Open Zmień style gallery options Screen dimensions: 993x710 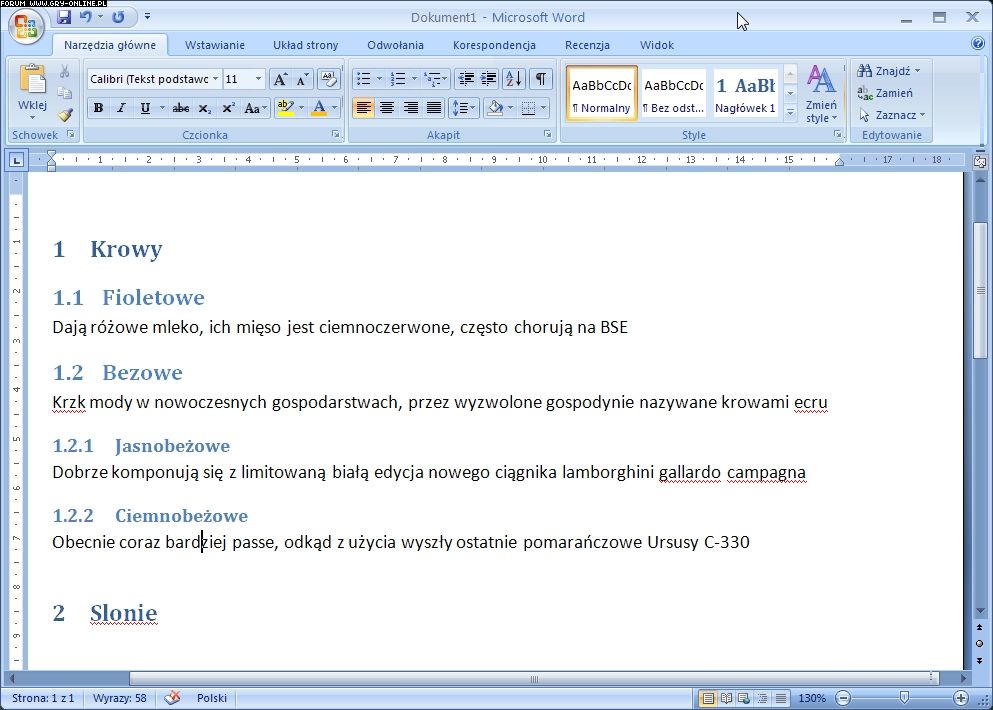click(x=821, y=94)
